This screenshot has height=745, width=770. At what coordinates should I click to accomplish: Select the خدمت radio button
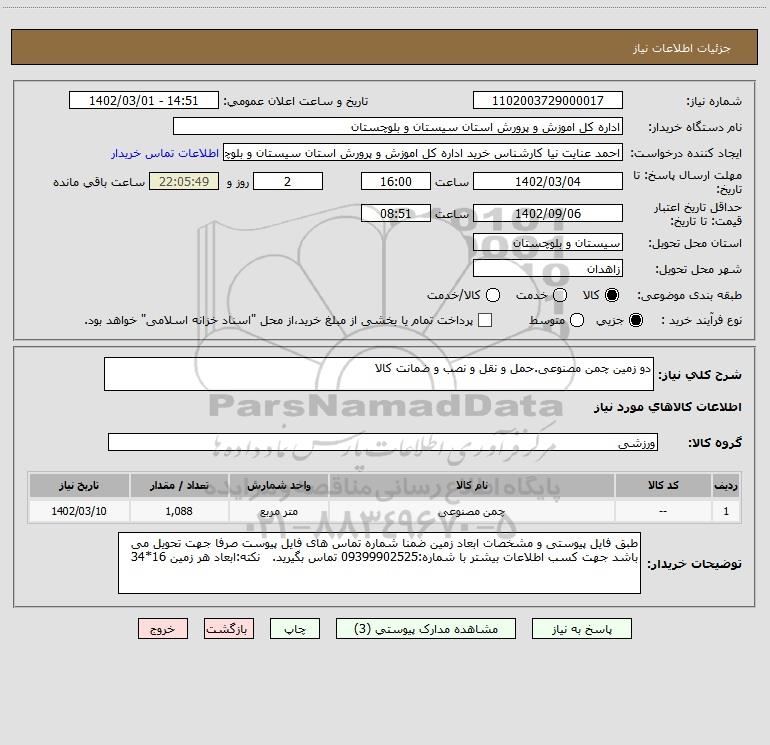pos(560,295)
